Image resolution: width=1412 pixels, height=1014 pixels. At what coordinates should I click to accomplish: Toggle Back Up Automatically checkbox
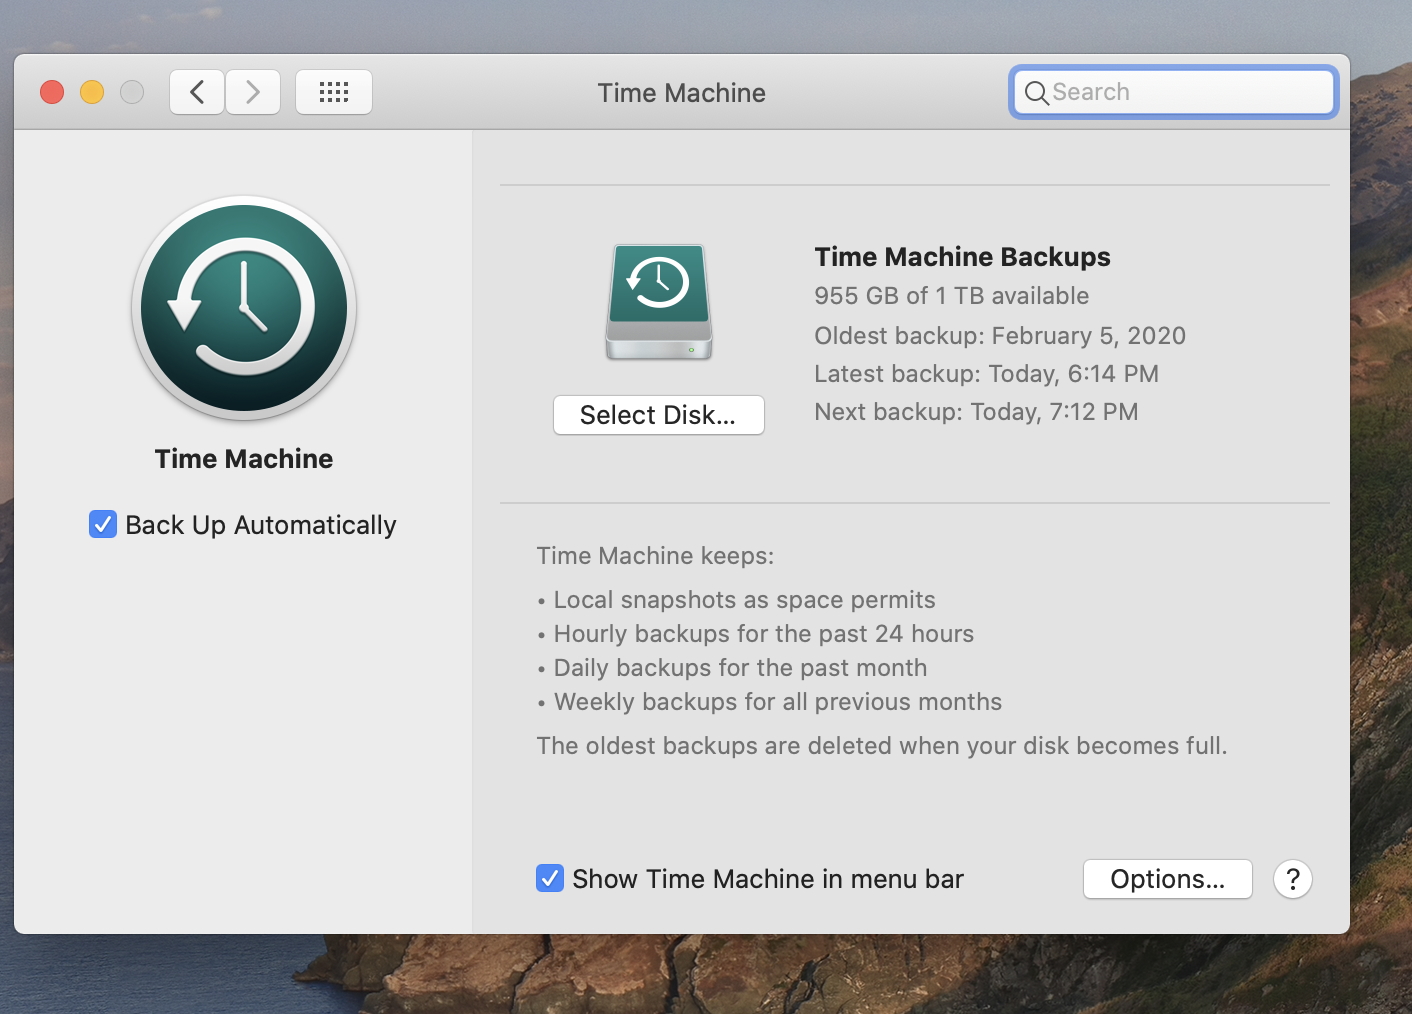click(x=103, y=524)
